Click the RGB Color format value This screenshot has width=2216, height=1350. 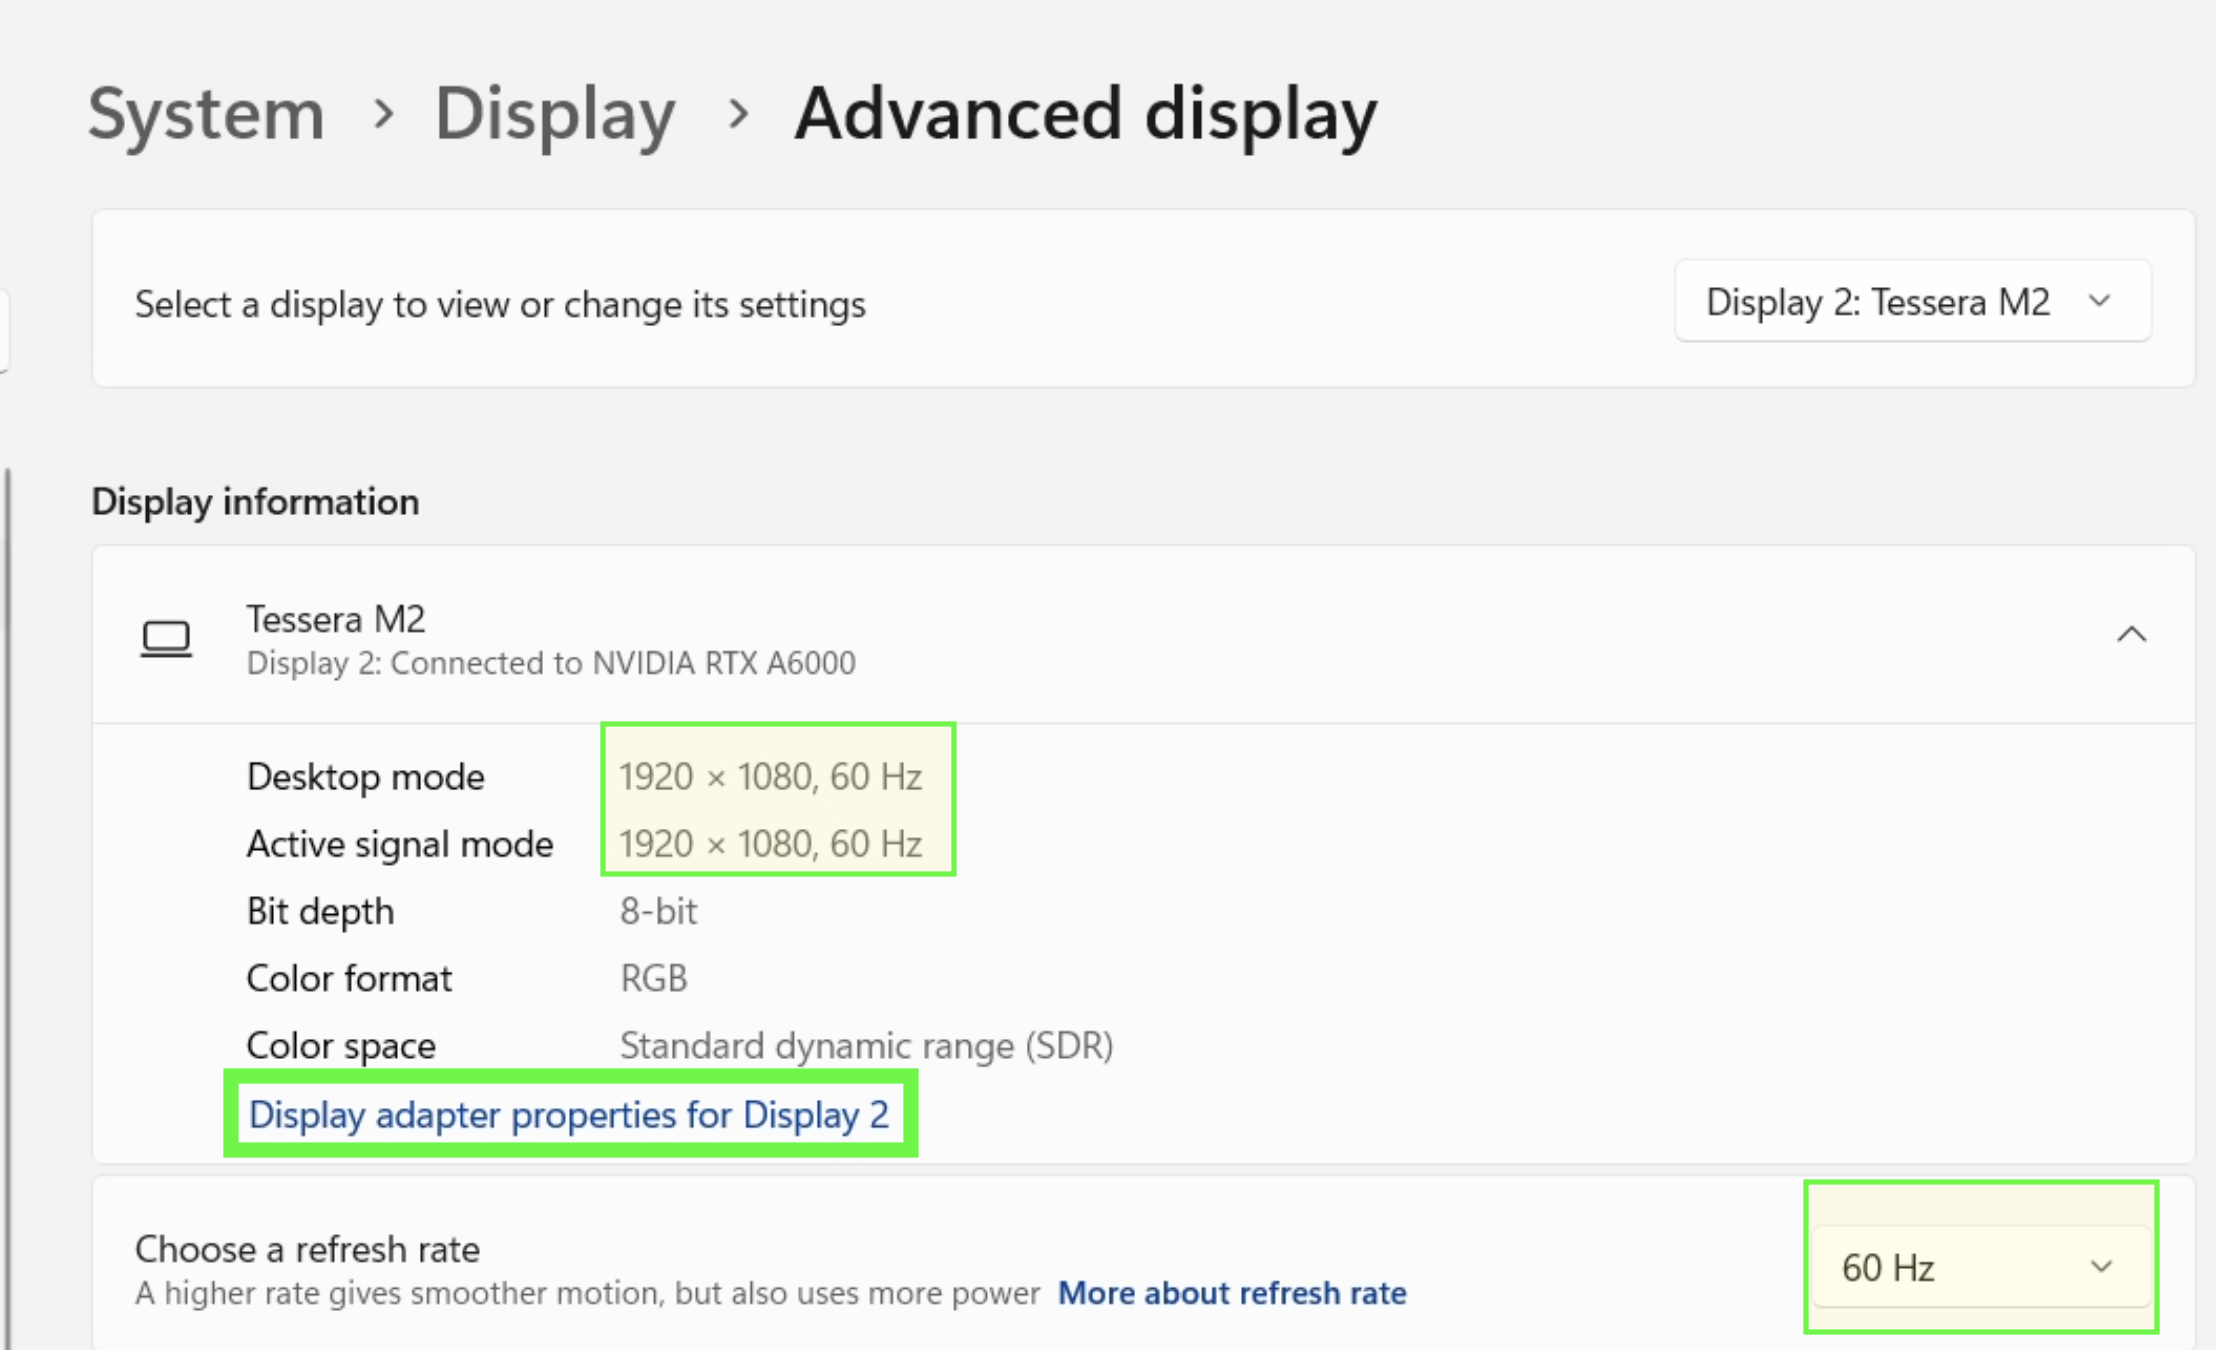653,978
